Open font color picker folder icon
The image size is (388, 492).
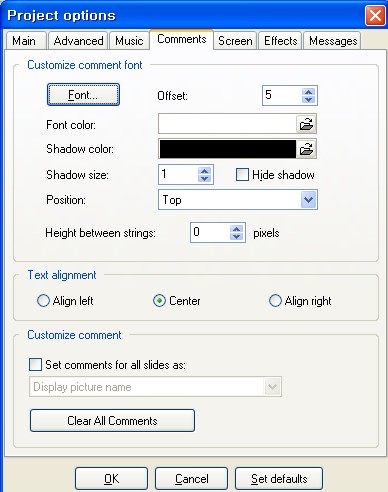306,124
